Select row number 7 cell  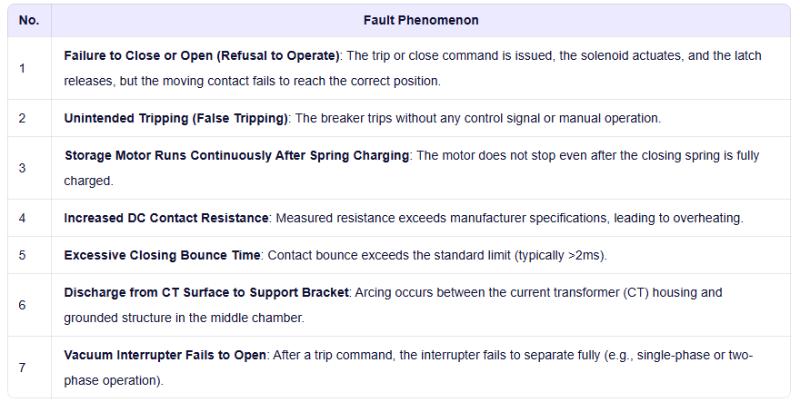click(x=22, y=367)
